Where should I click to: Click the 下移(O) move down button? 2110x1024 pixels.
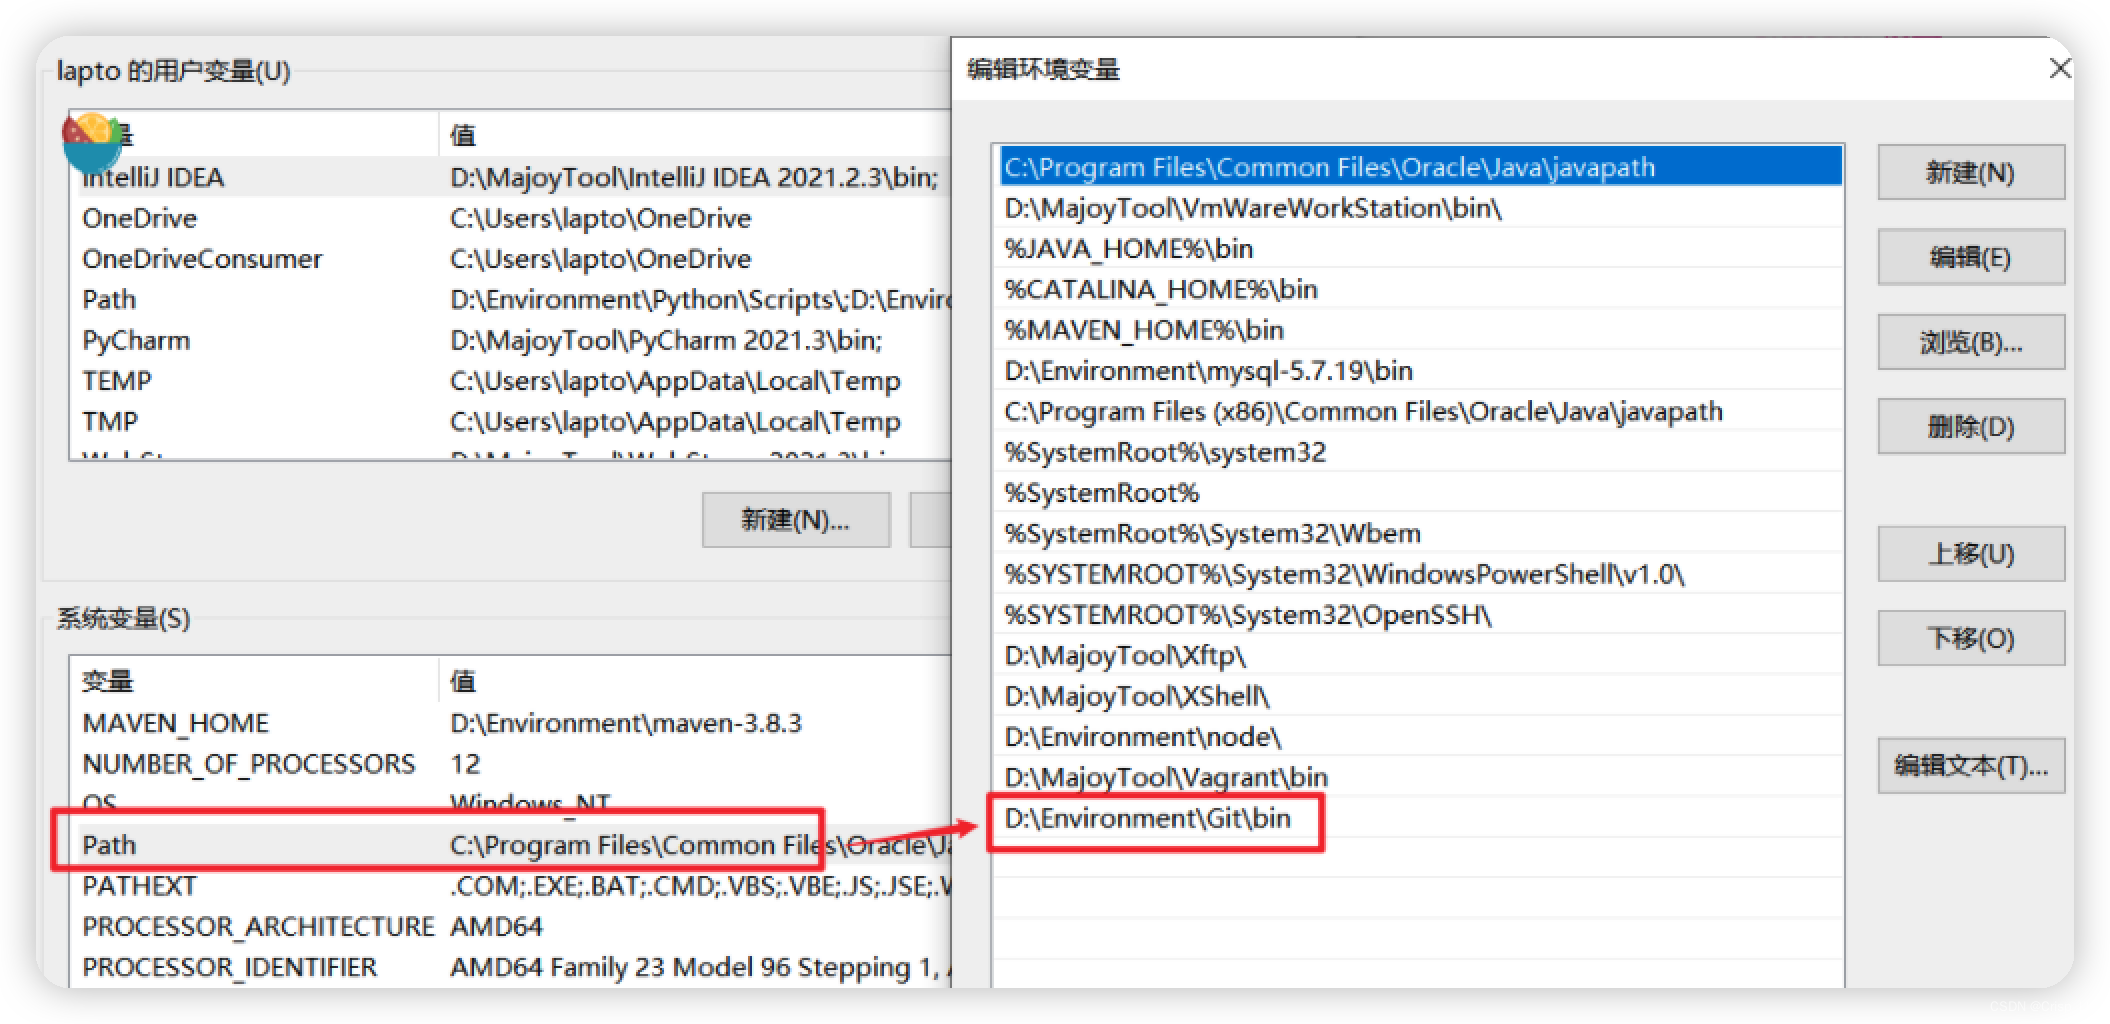[1970, 638]
